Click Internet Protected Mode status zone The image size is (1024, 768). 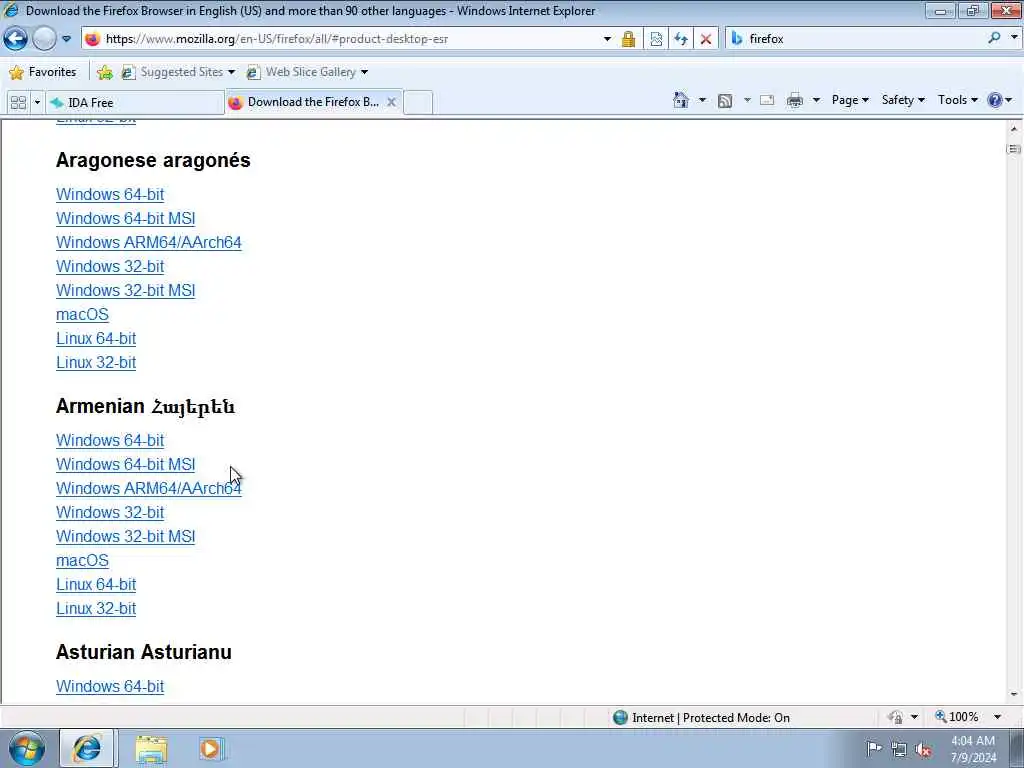click(701, 718)
